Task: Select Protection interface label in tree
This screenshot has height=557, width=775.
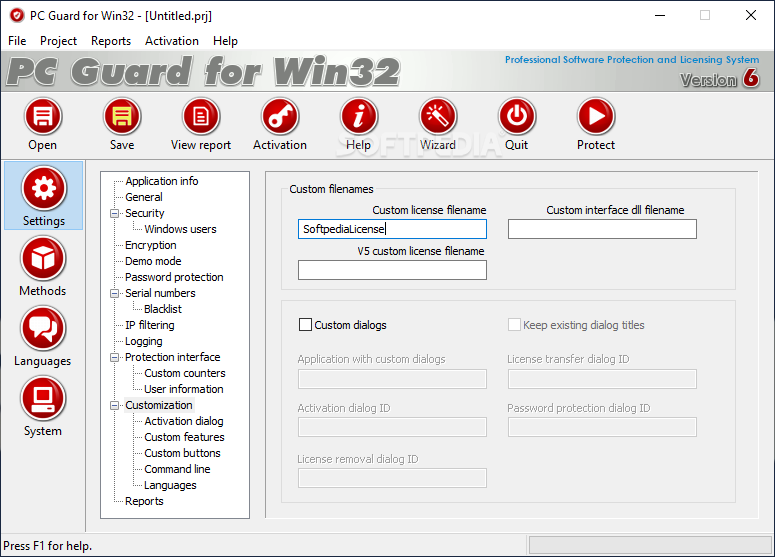Action: [172, 357]
